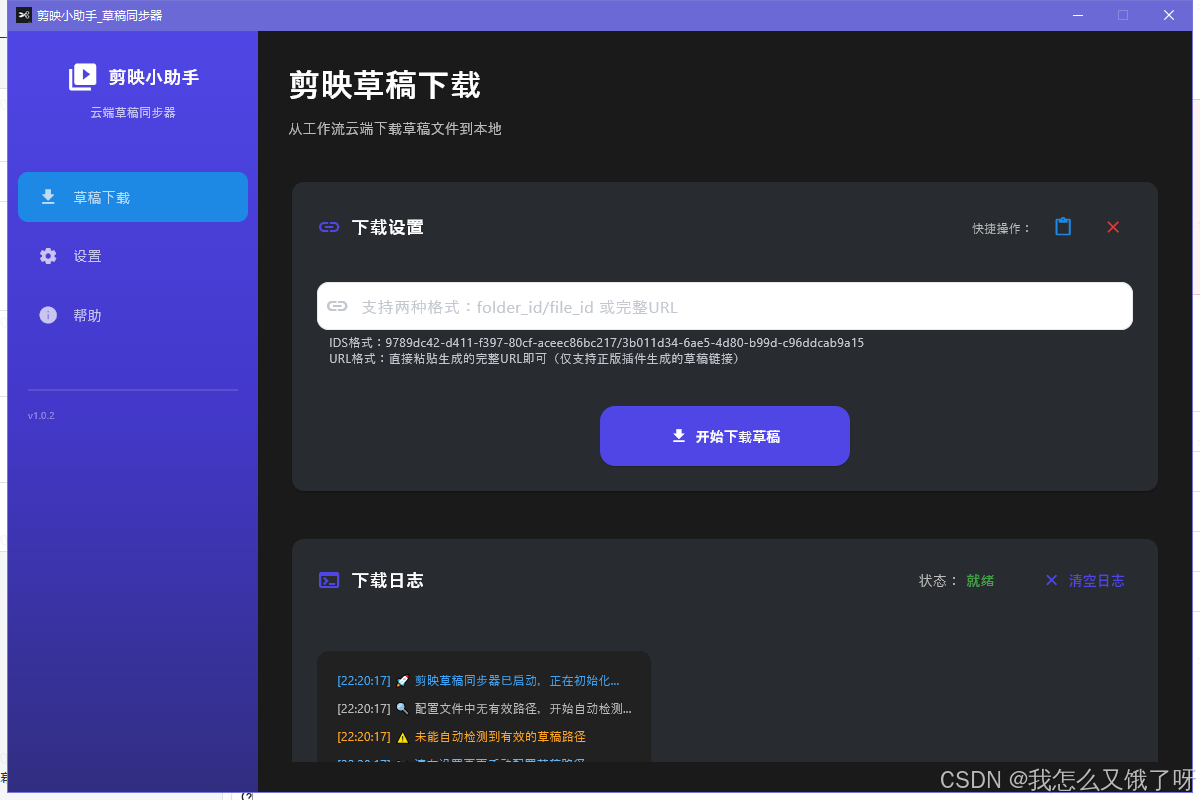Click the 开始下载草稿 button
Screen dimensions: 1200x800
pyautogui.click(x=725, y=436)
